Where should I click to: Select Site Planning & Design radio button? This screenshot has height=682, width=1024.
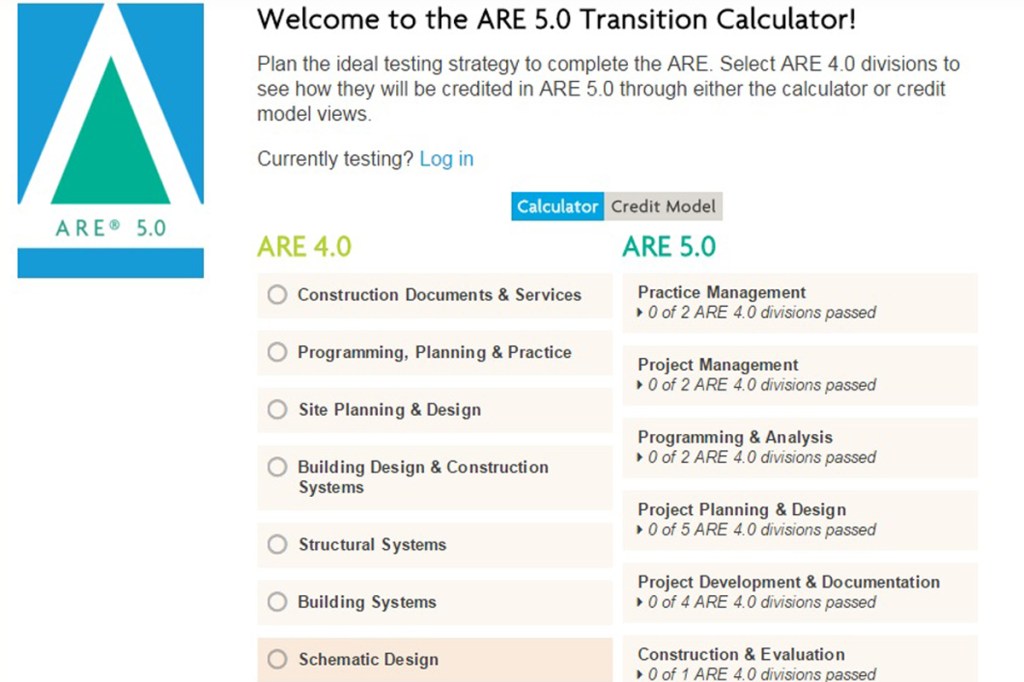(x=278, y=410)
